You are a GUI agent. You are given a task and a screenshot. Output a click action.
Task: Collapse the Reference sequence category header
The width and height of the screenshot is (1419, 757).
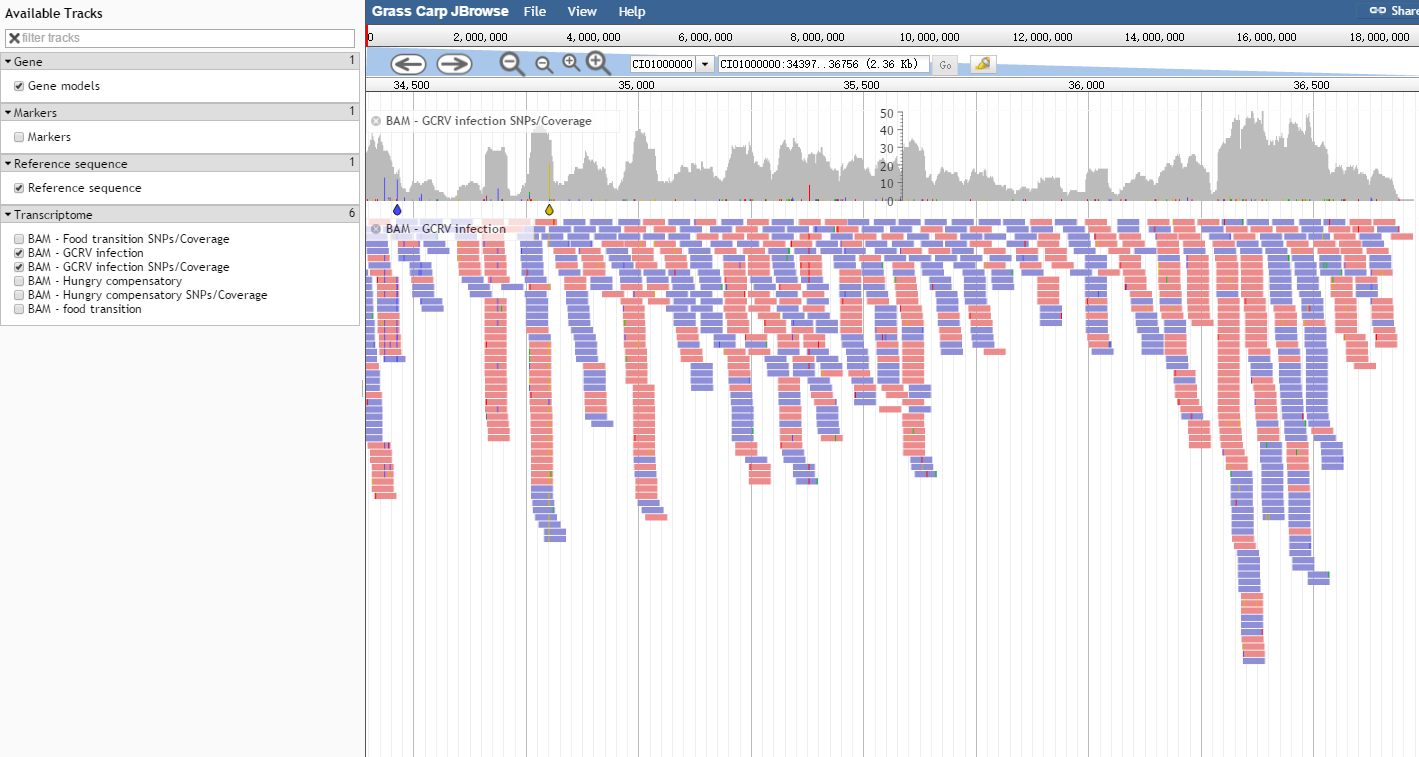pyautogui.click(x=9, y=163)
